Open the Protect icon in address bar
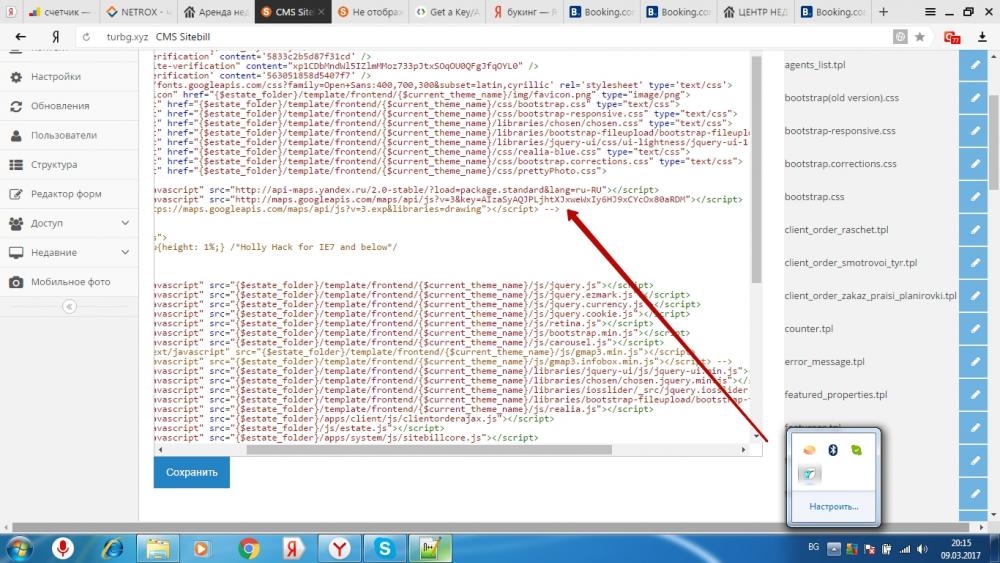1000x563 pixels. [900, 37]
